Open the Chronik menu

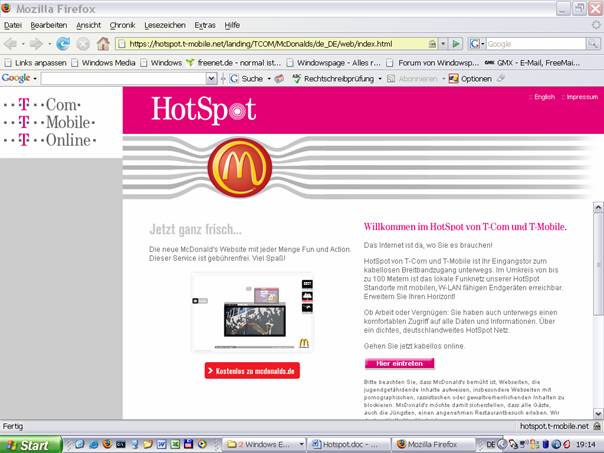click(122, 25)
